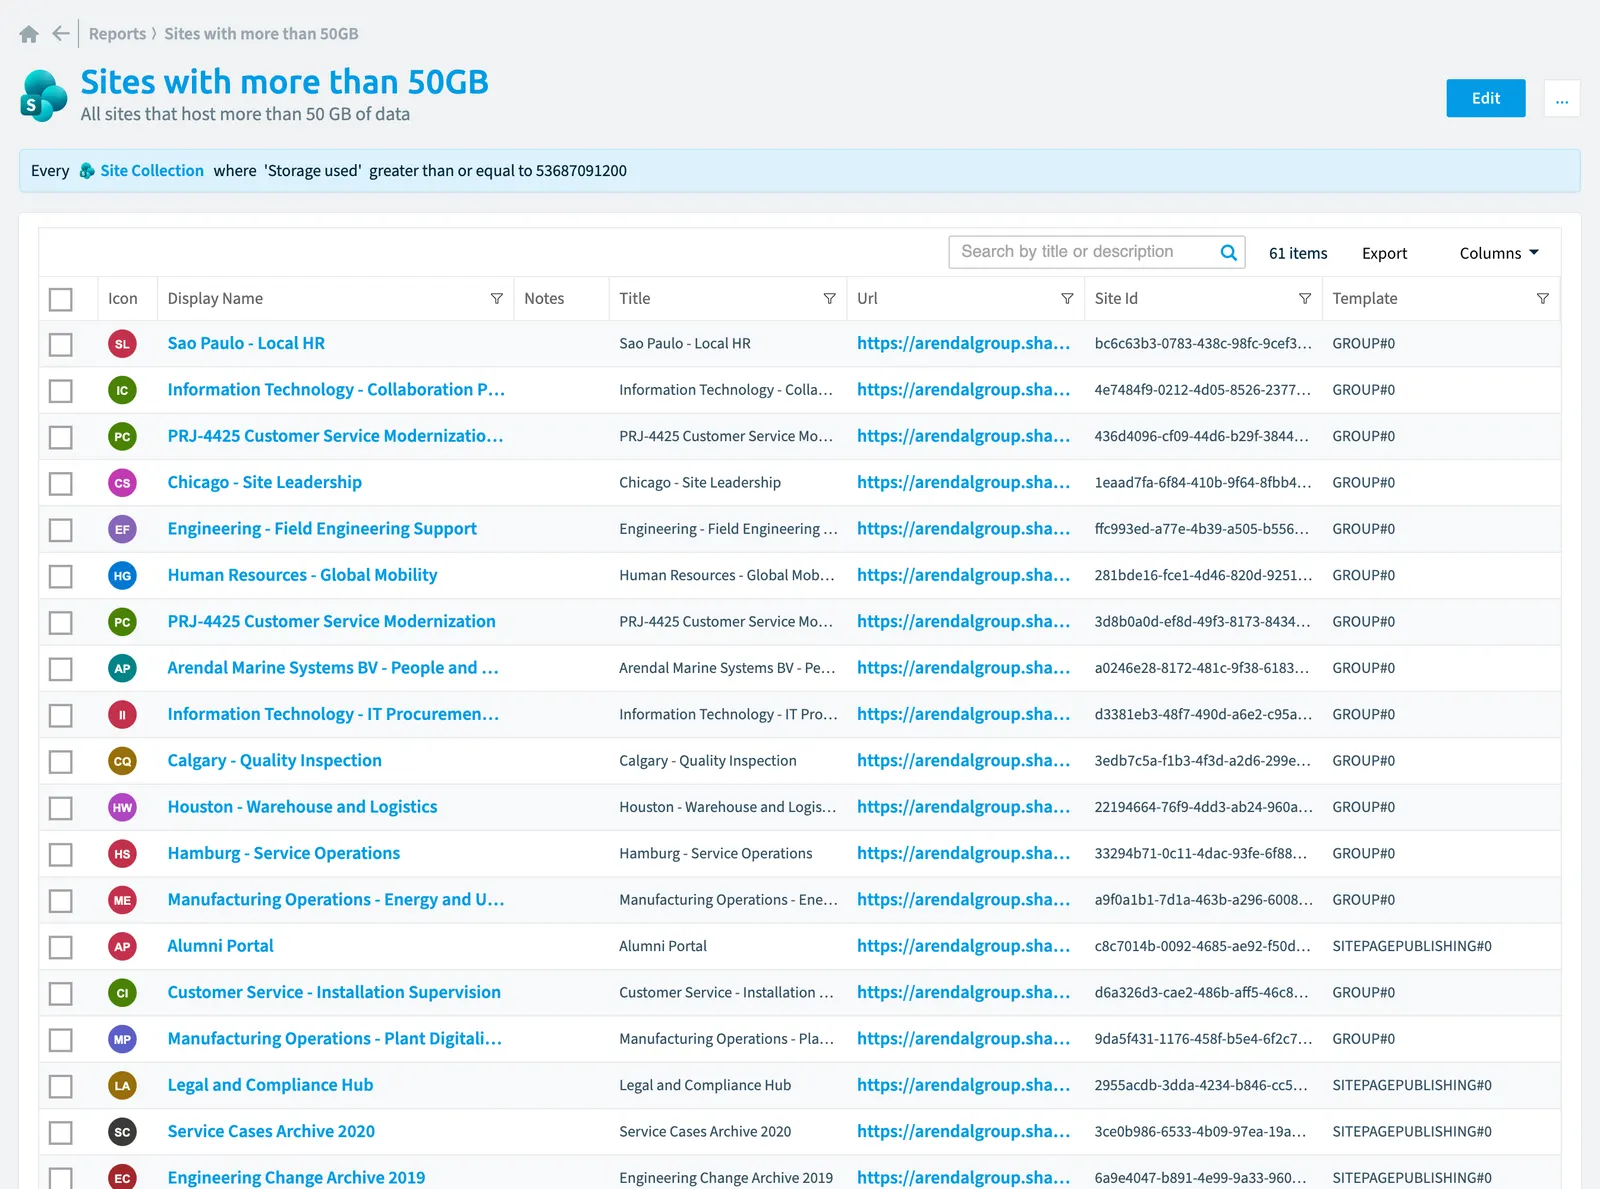Open the more options ellipsis menu
The width and height of the screenshot is (1600, 1189).
(x=1562, y=98)
